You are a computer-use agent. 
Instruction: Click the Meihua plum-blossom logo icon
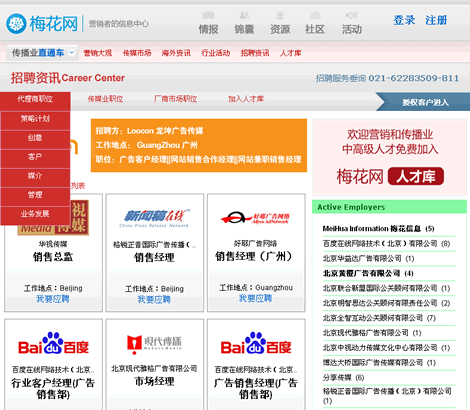16,23
